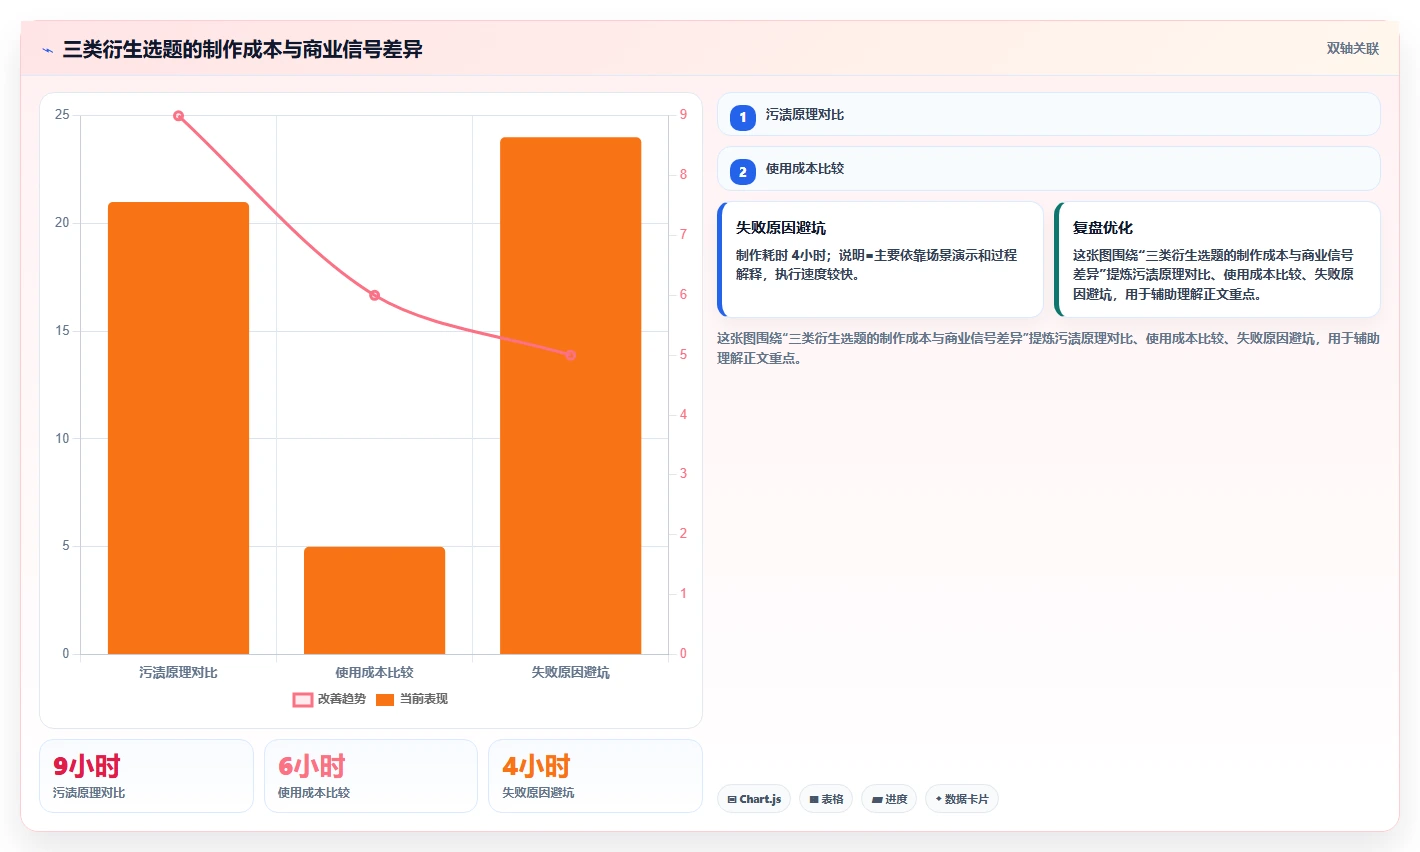Select the 6小时 stat card
This screenshot has width=1420, height=852.
[370, 776]
